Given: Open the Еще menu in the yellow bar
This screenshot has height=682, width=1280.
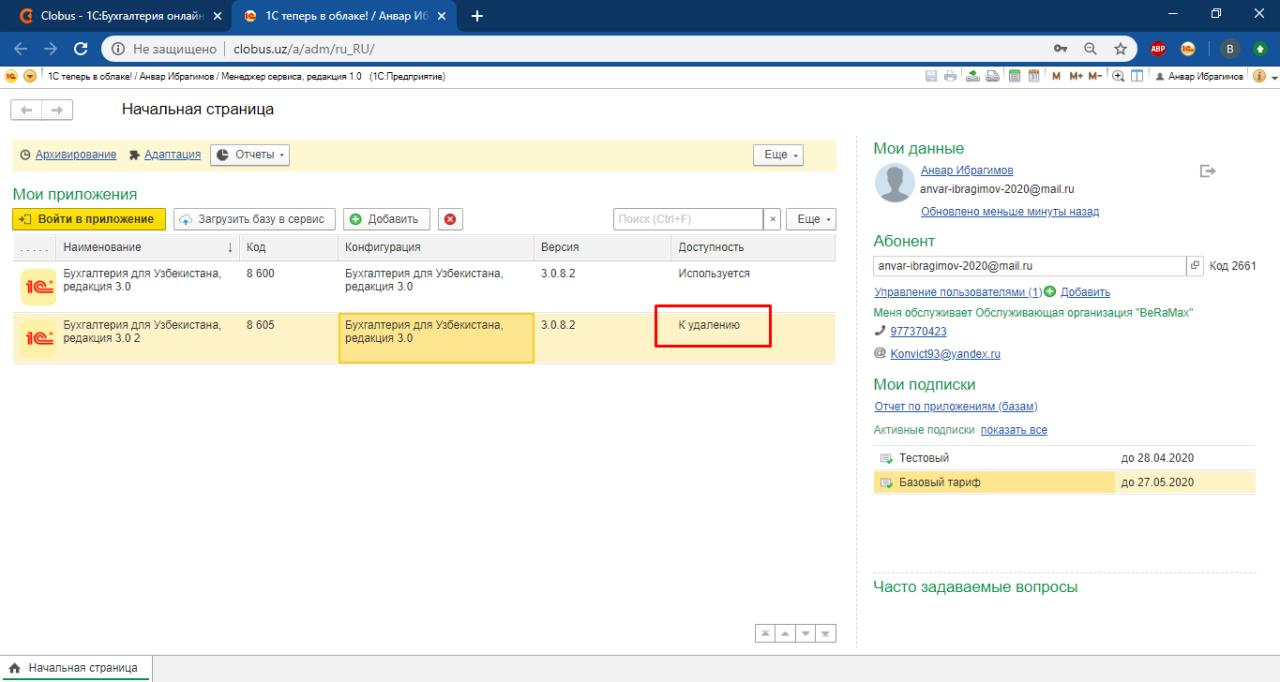Looking at the screenshot, I should tap(780, 155).
